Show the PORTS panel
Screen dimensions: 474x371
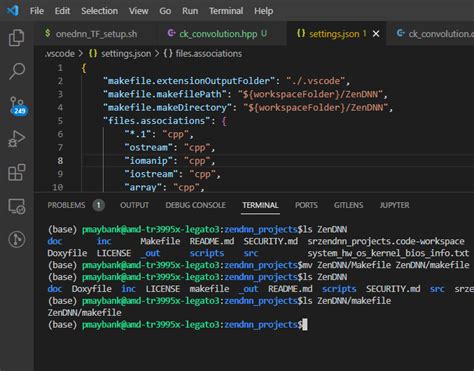pyautogui.click(x=306, y=205)
